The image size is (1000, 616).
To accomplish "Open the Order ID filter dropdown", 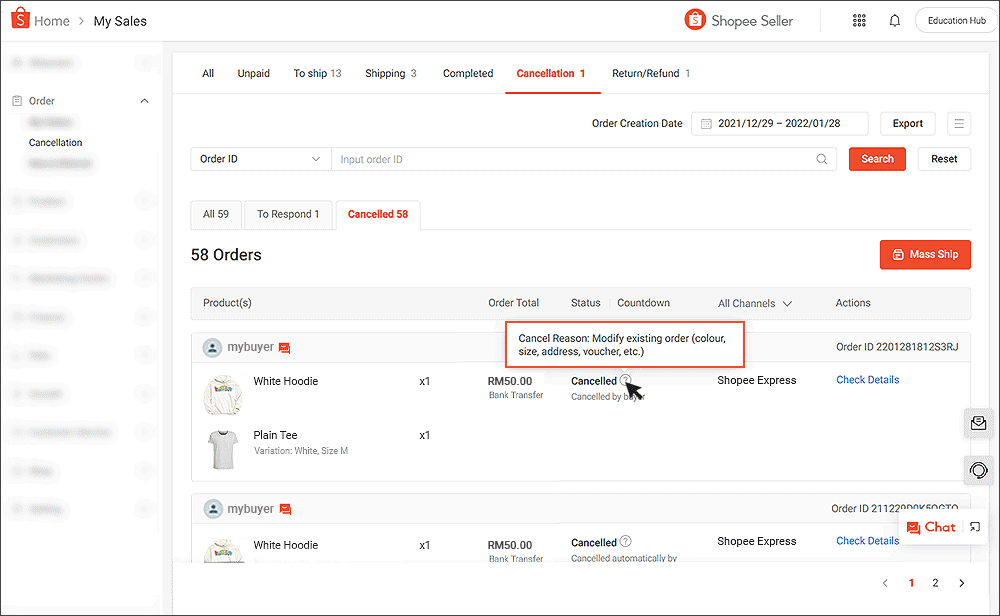I will click(260, 159).
